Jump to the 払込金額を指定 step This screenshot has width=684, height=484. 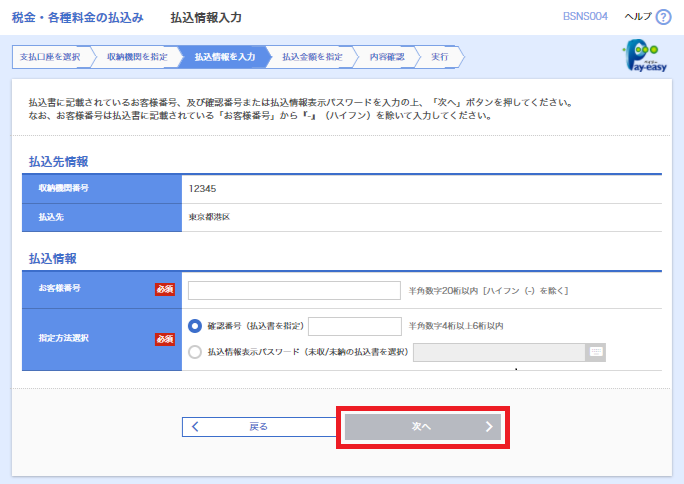[x=312, y=57]
